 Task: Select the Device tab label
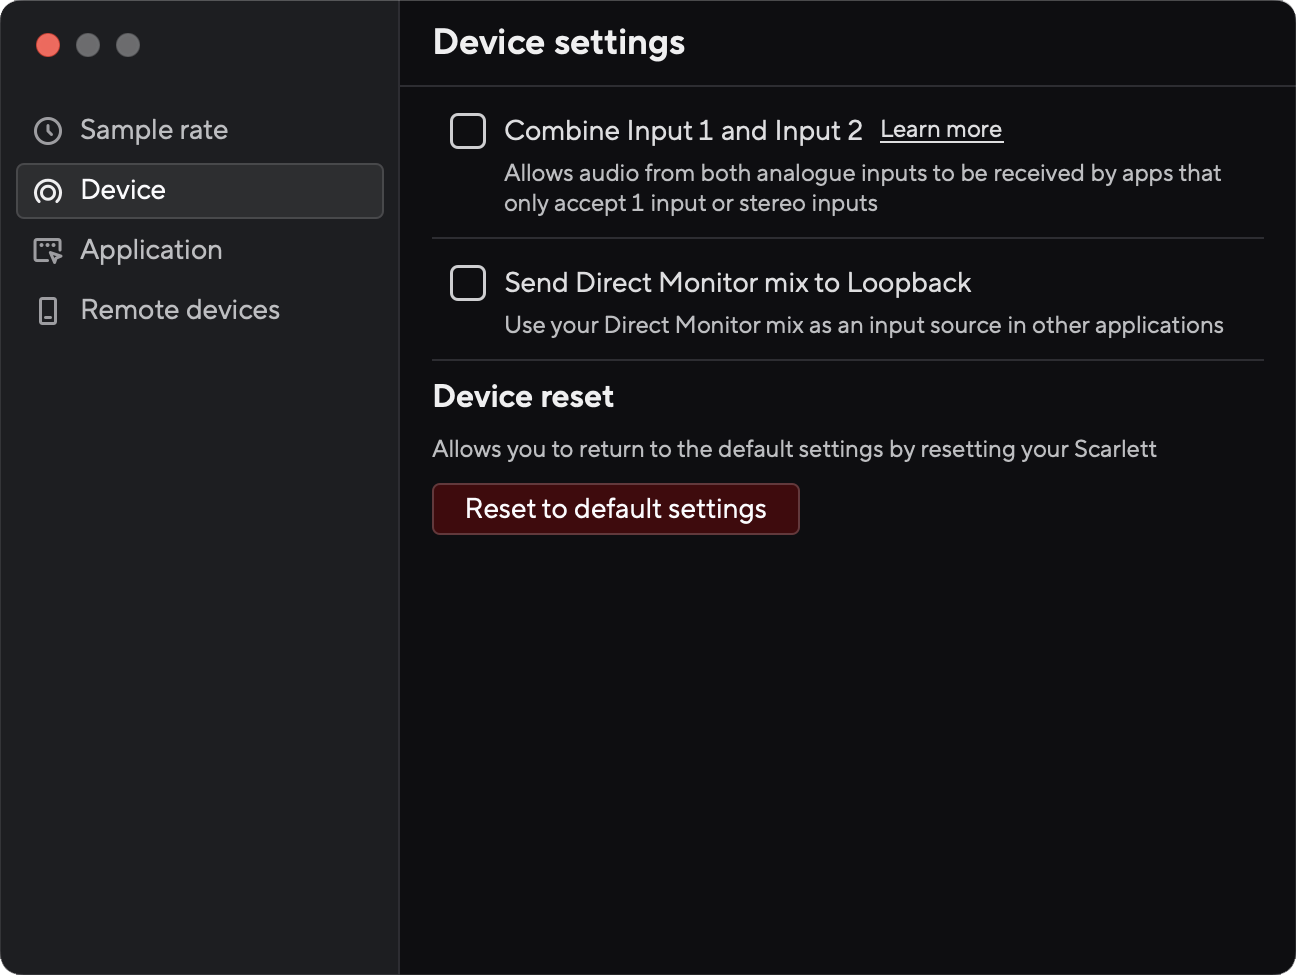[x=123, y=190]
